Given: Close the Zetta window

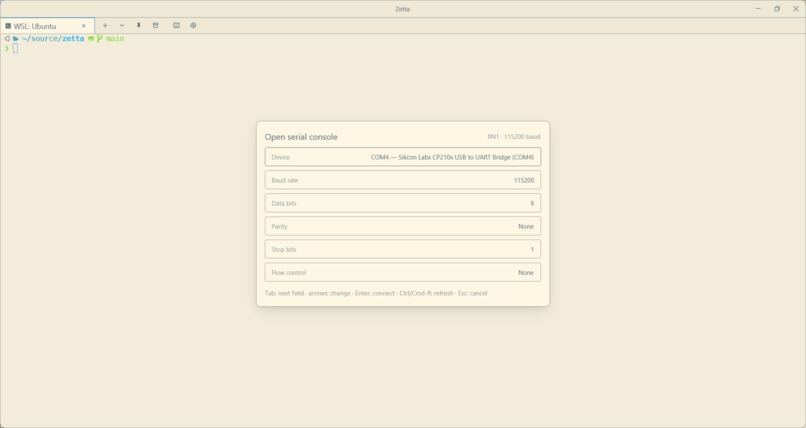Looking at the screenshot, I should pyautogui.click(x=796, y=9).
